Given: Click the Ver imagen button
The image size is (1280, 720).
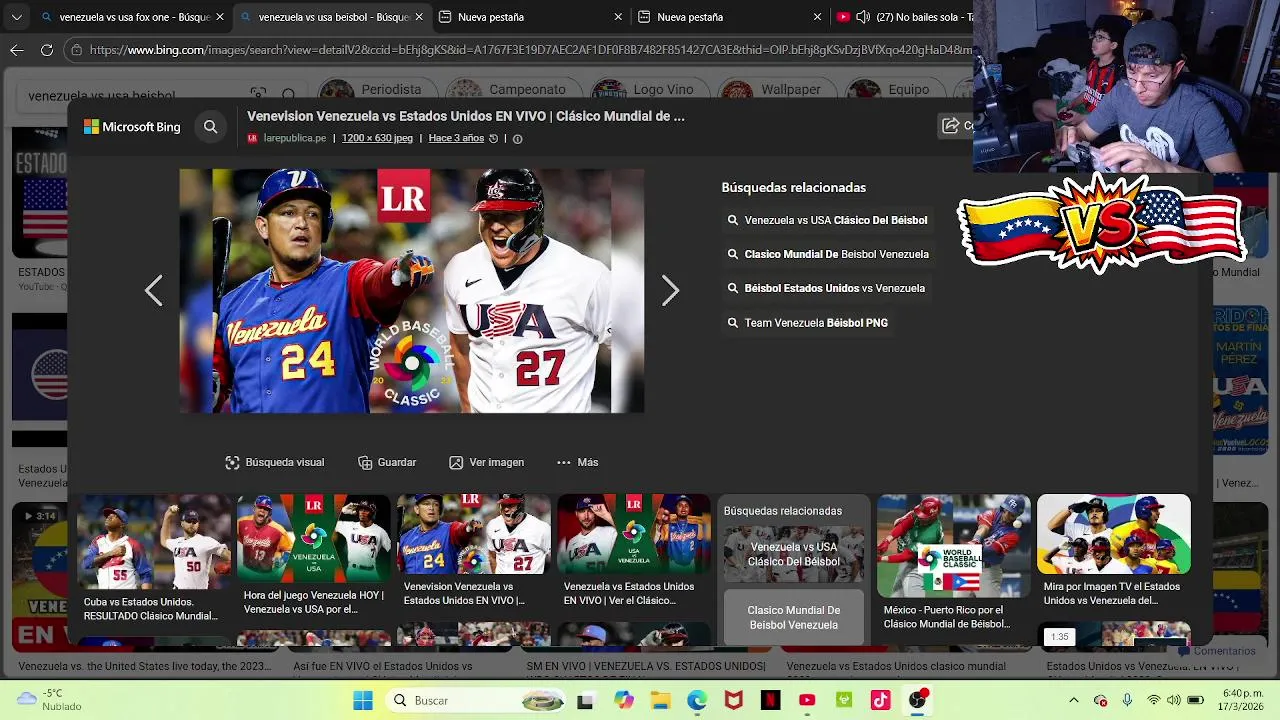Looking at the screenshot, I should coord(486,462).
